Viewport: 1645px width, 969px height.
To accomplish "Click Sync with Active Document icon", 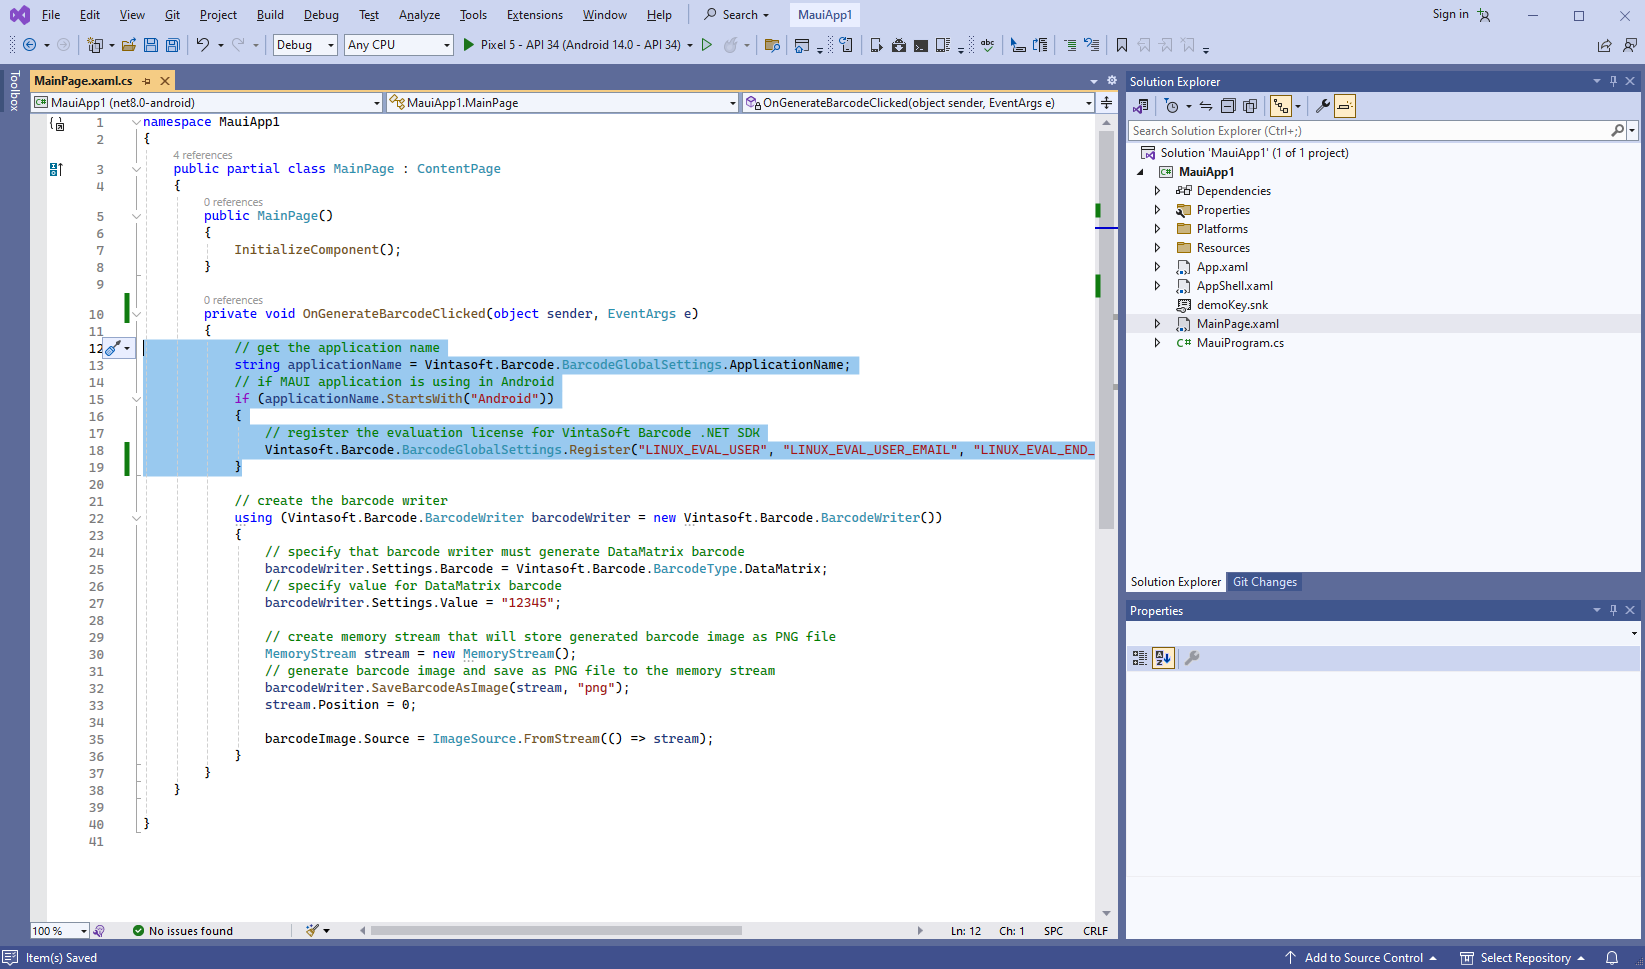I will tap(1206, 106).
